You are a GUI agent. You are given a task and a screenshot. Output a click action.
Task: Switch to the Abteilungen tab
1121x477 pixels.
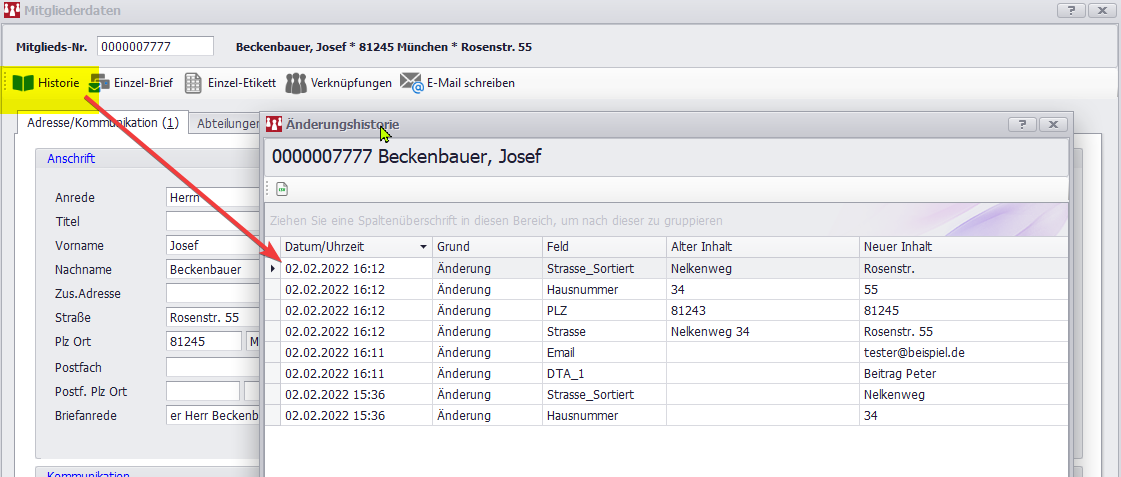(x=226, y=123)
